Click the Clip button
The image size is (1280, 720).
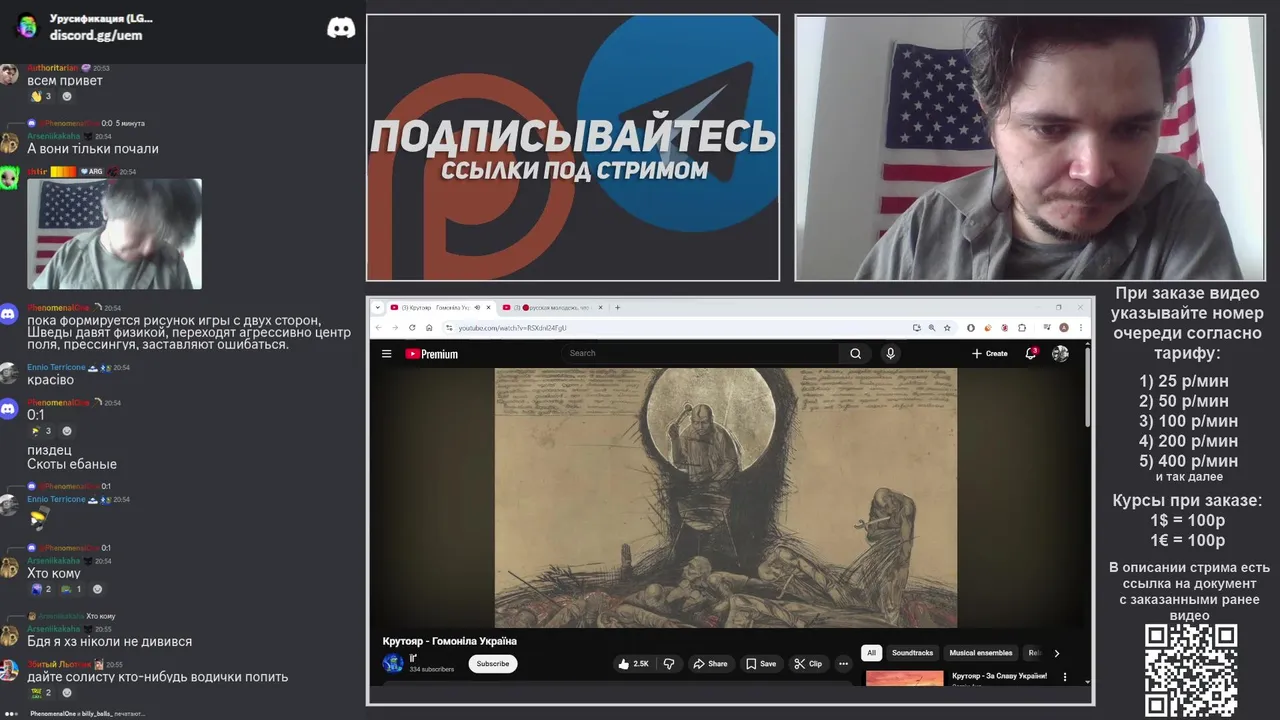coord(808,663)
